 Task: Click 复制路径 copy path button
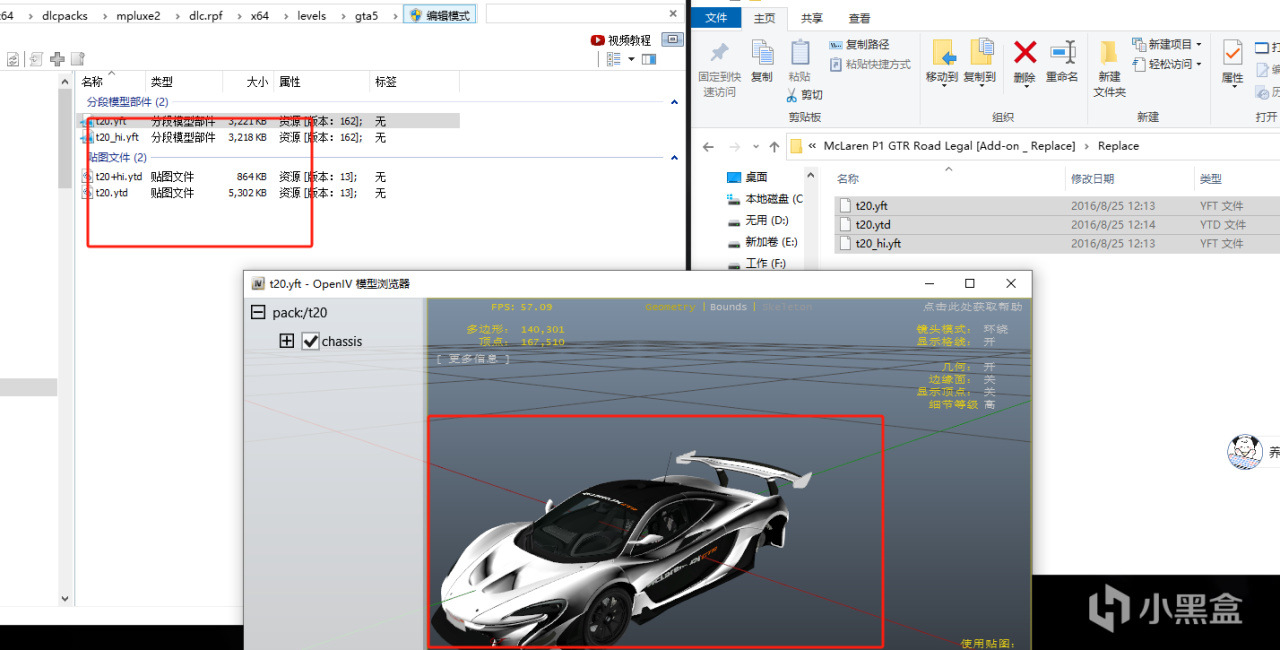[x=859, y=45]
